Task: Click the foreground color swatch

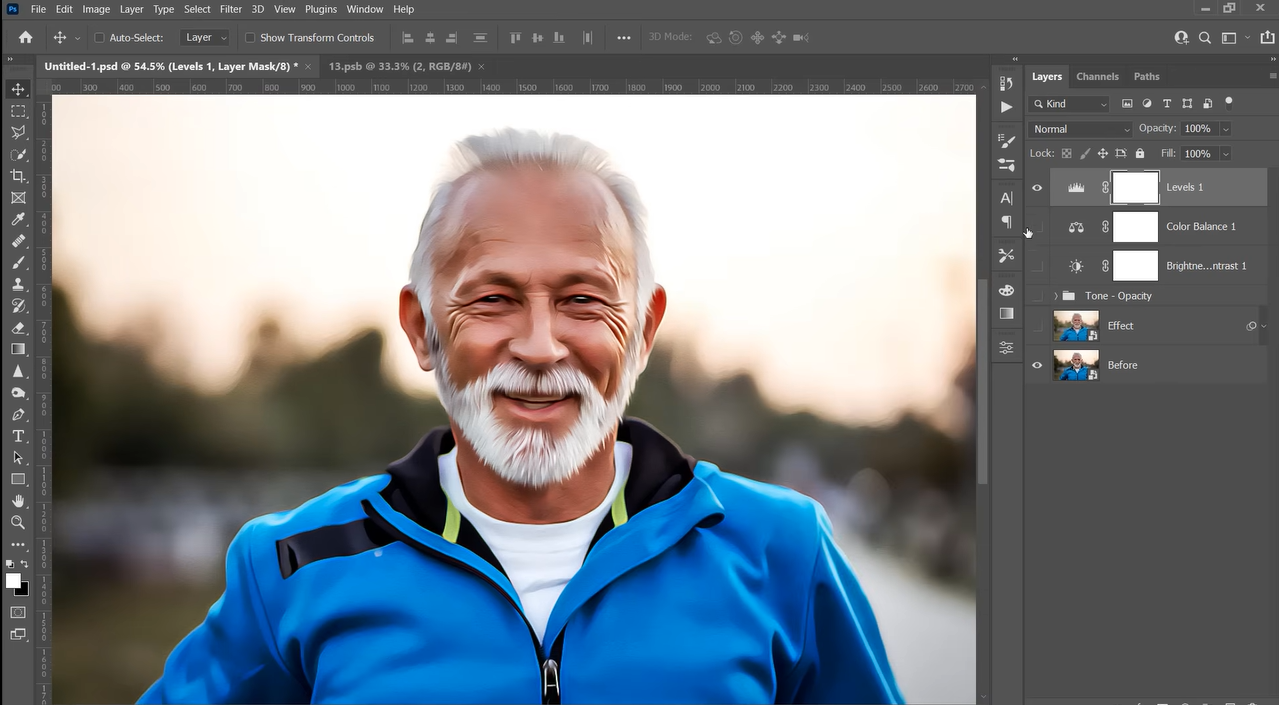Action: pyautogui.click(x=13, y=578)
